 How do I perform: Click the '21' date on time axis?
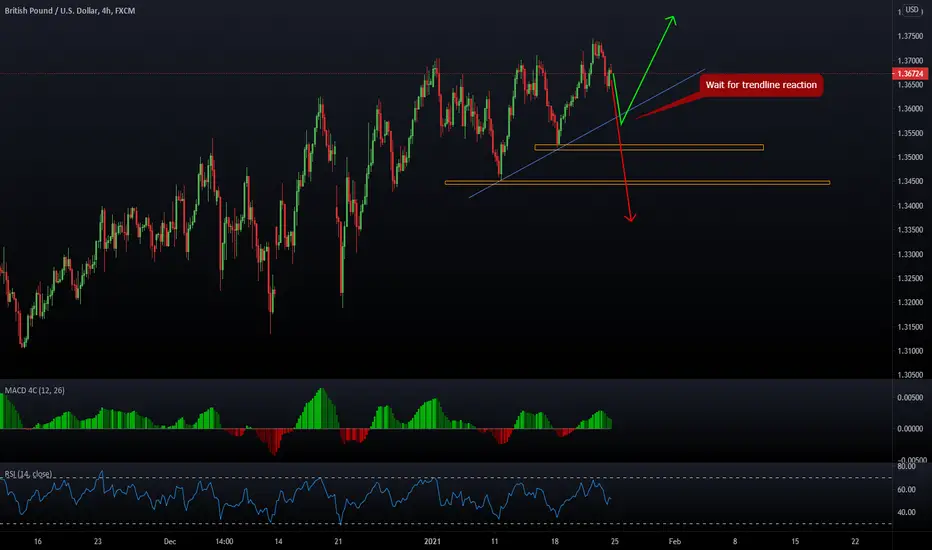click(338, 542)
